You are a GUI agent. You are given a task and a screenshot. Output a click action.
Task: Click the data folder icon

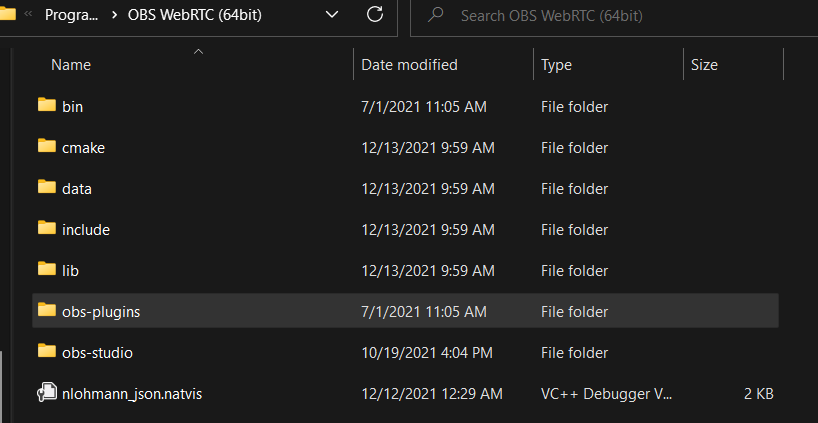coord(46,187)
